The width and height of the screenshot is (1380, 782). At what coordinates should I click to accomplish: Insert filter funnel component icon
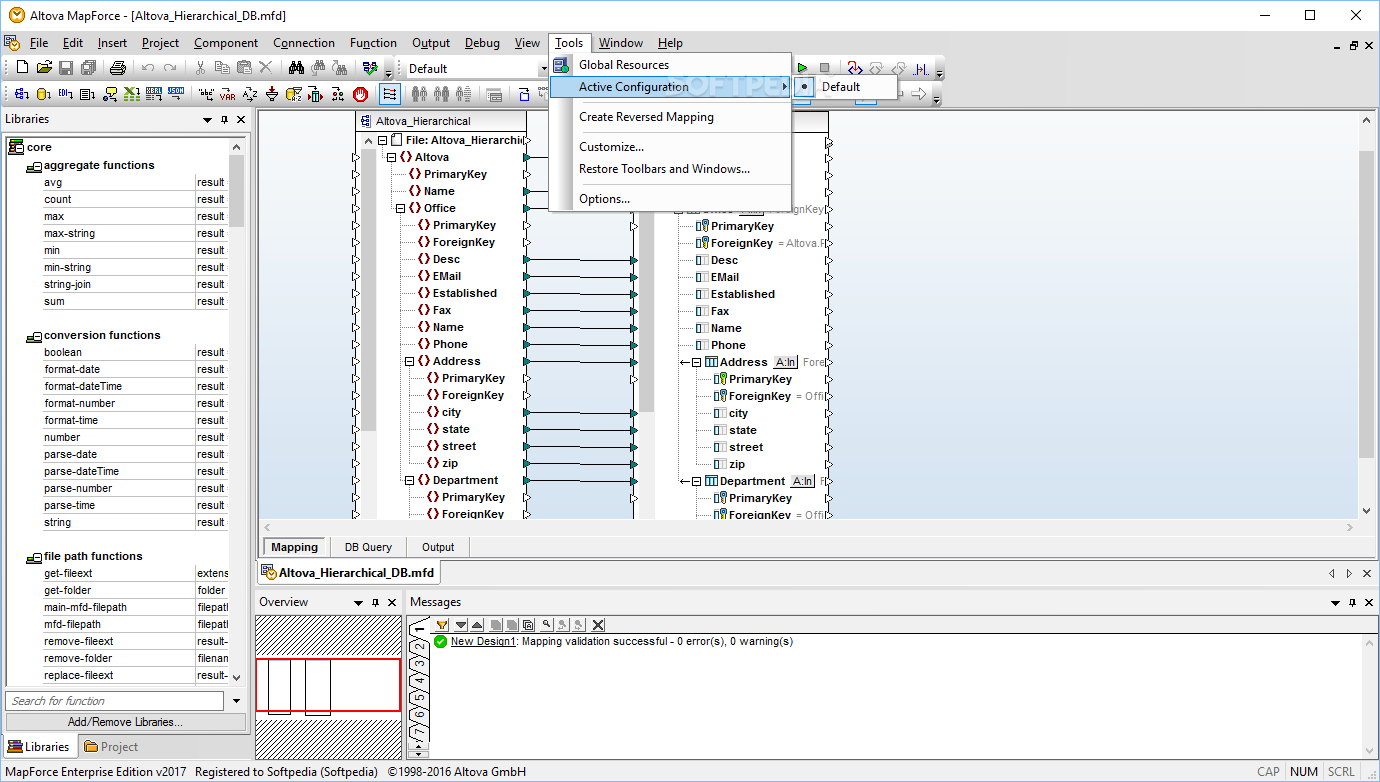[x=272, y=94]
